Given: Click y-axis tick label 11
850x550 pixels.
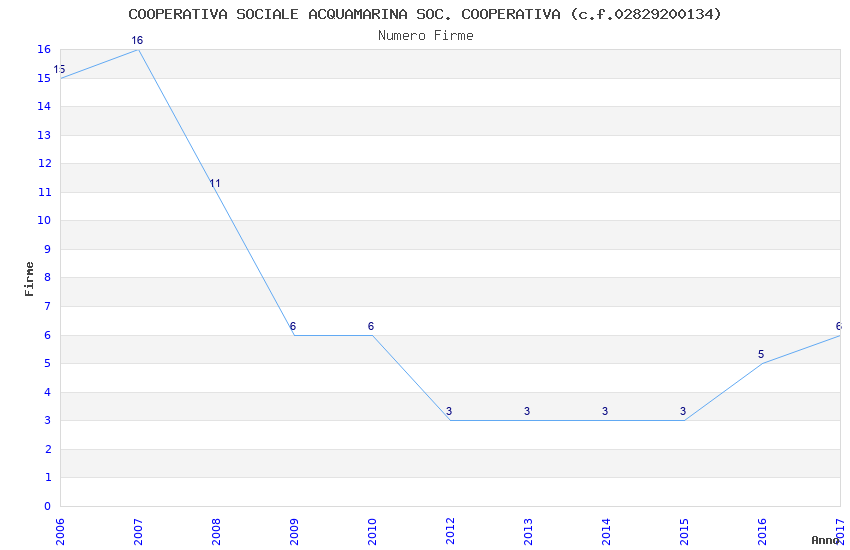Looking at the screenshot, I should pos(44,192).
